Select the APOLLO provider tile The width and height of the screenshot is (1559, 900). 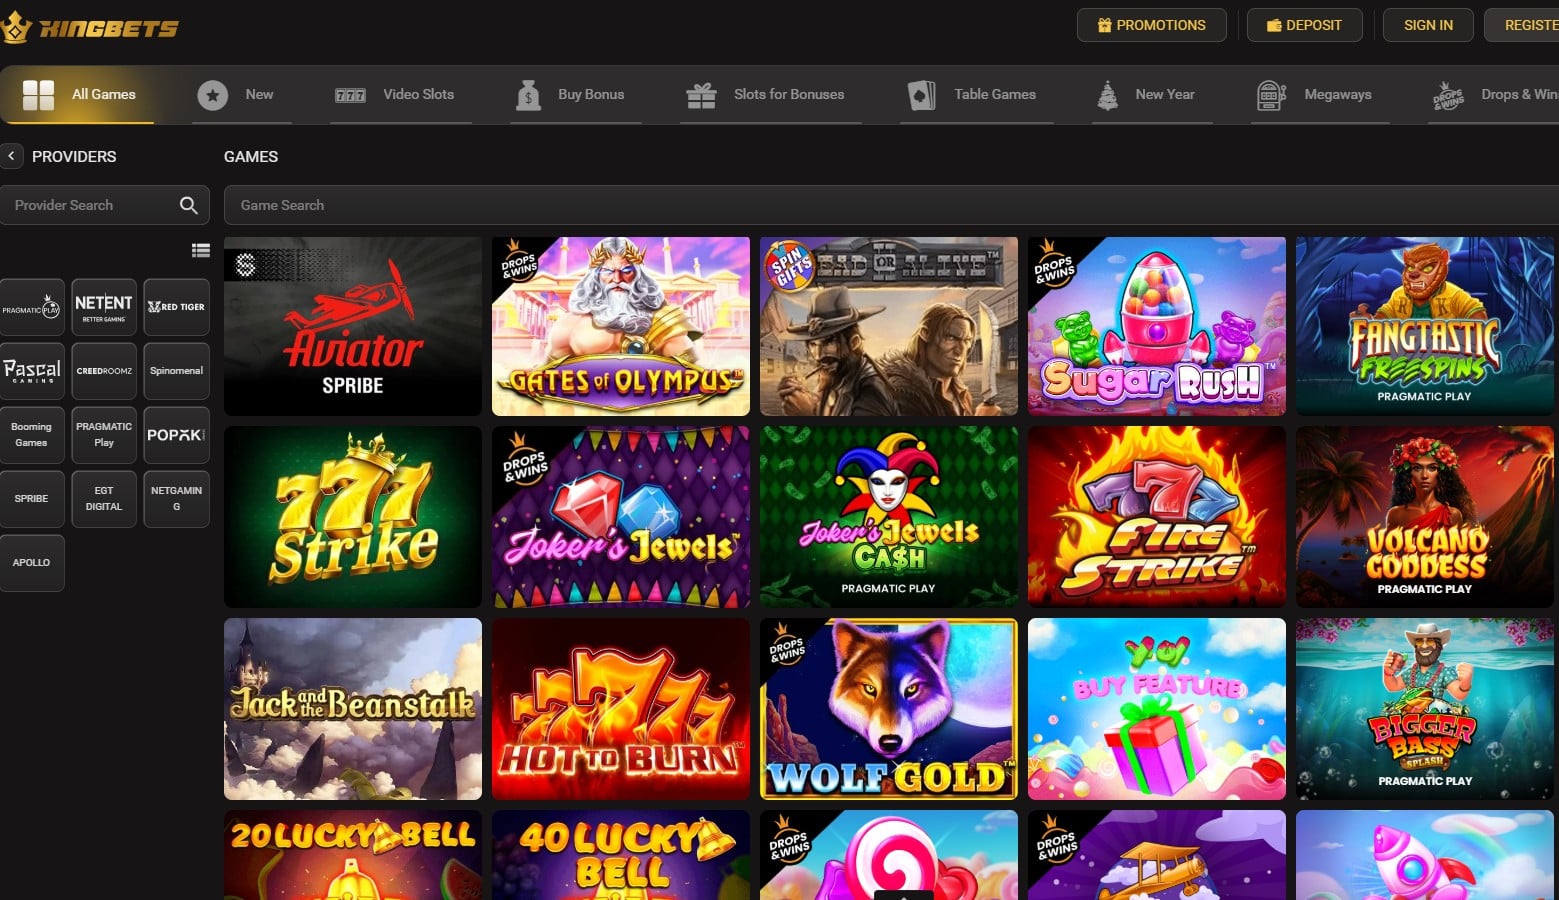(32, 563)
